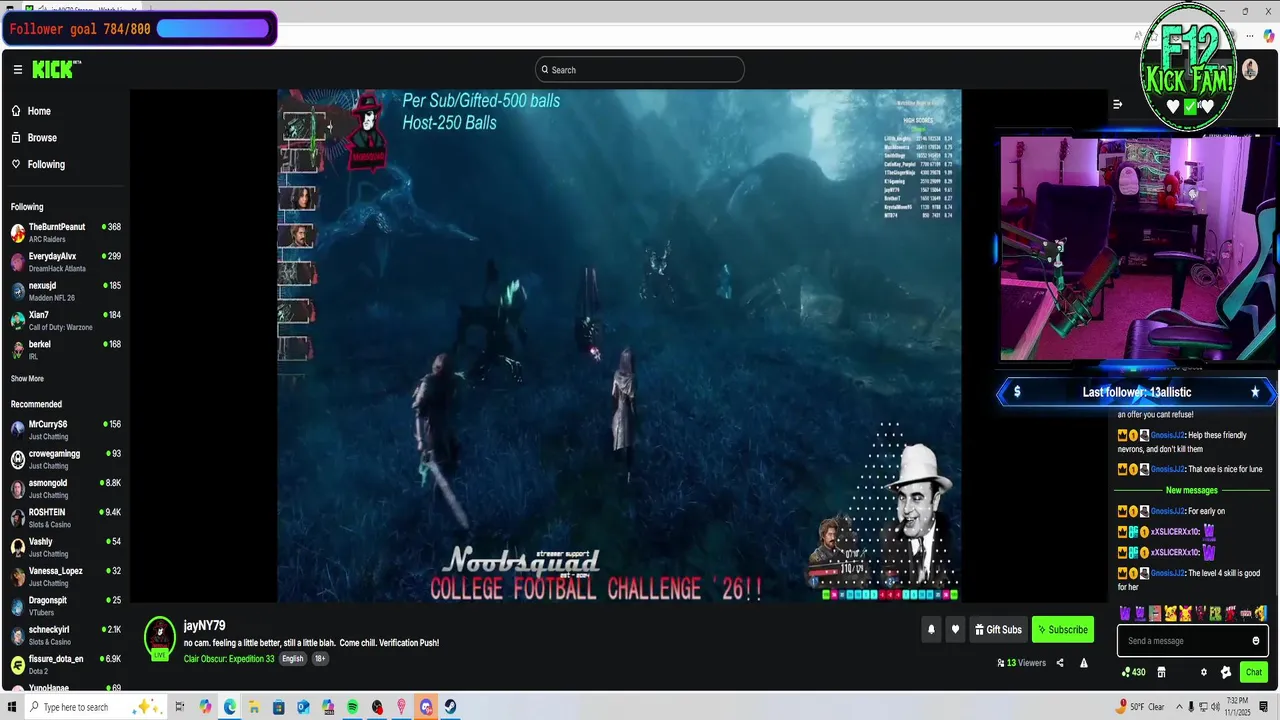Open Vanessa_Lopez recommended channel
The width and height of the screenshot is (1280, 720).
pos(66,576)
